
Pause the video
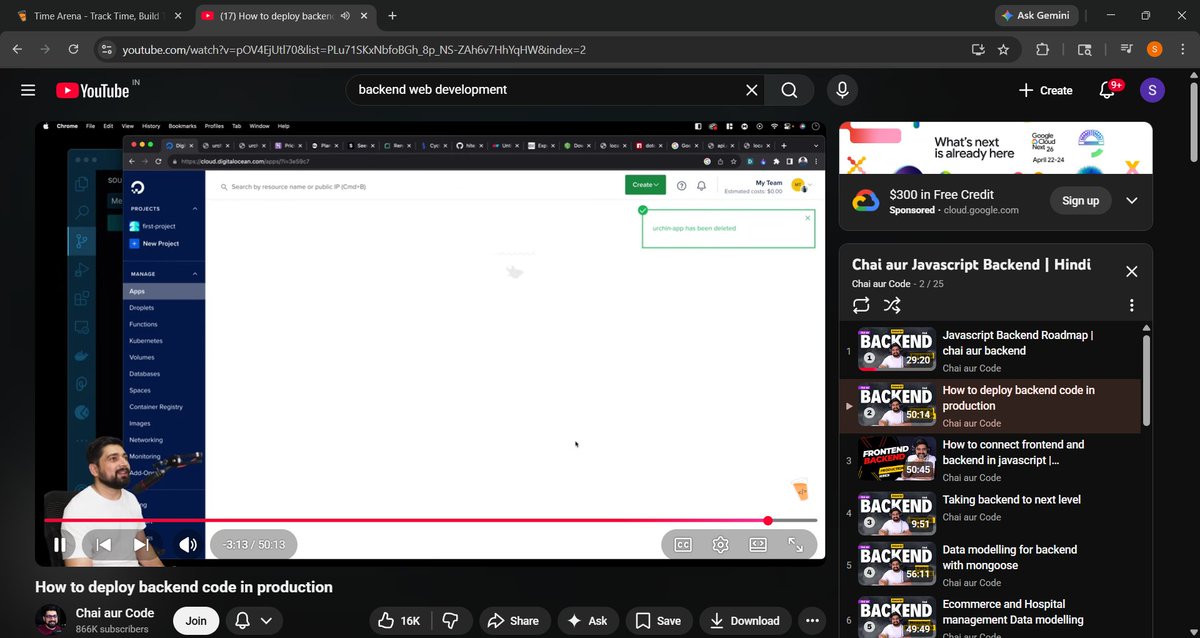pos(60,545)
